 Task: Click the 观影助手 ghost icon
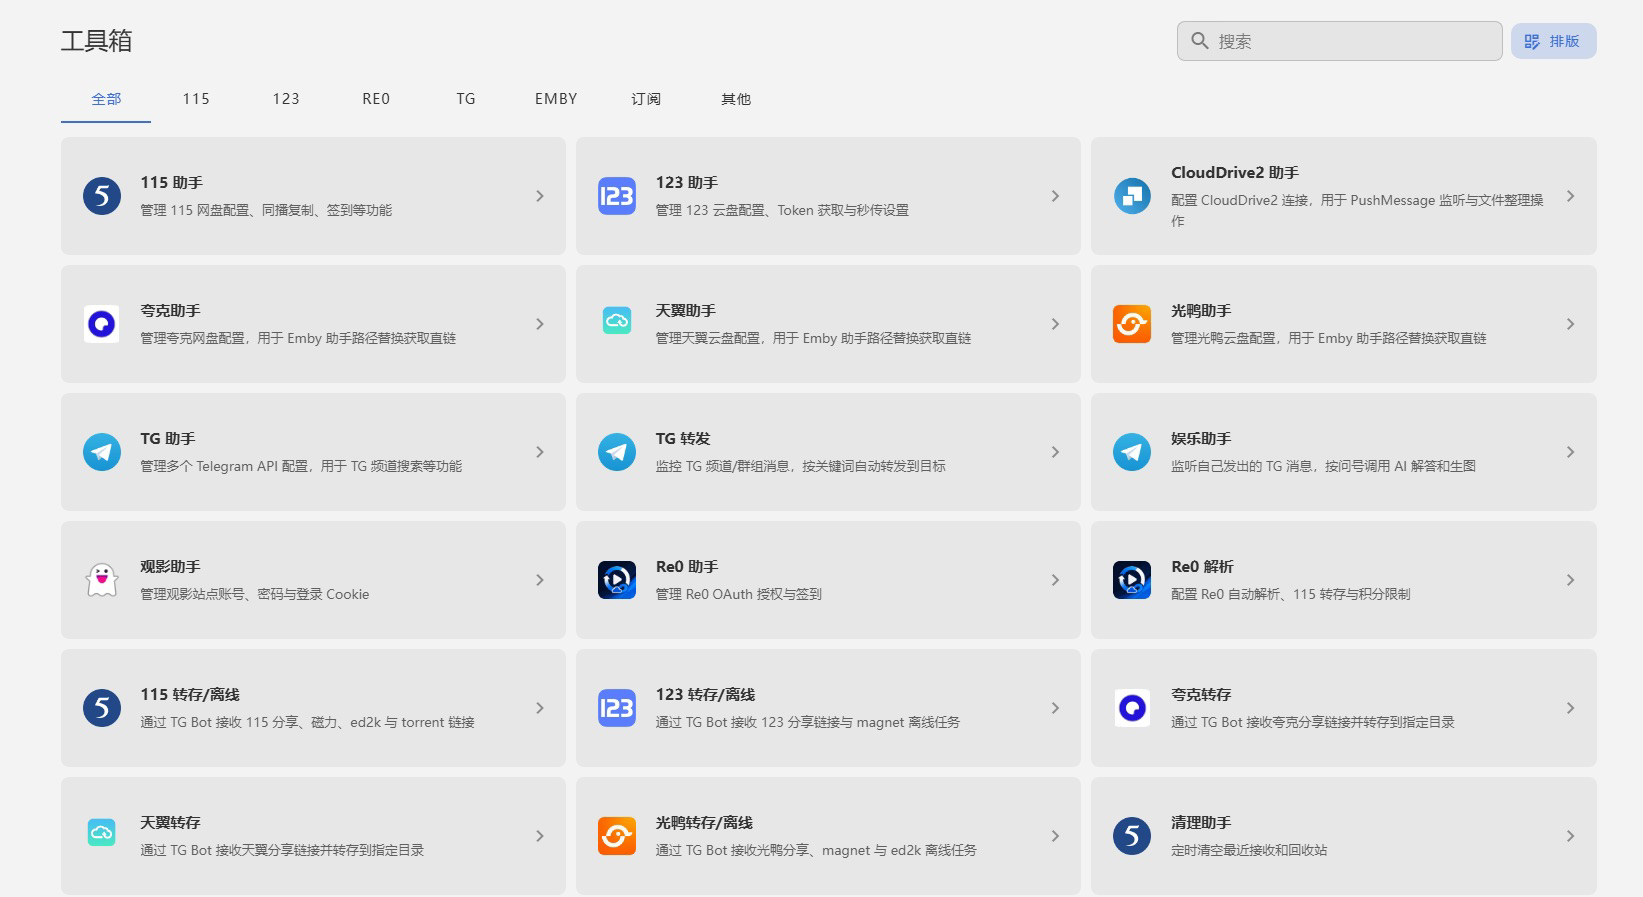click(102, 580)
